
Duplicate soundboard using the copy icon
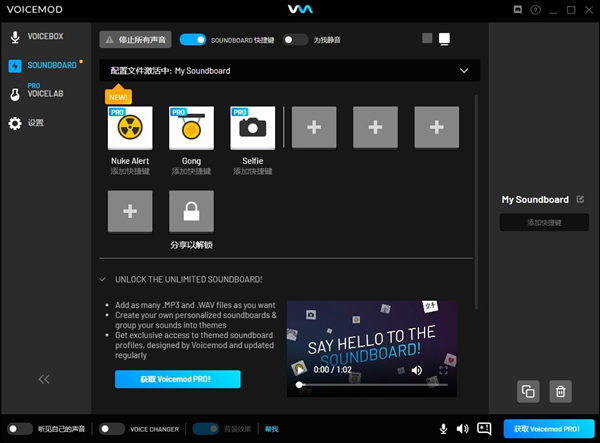[x=528, y=392]
